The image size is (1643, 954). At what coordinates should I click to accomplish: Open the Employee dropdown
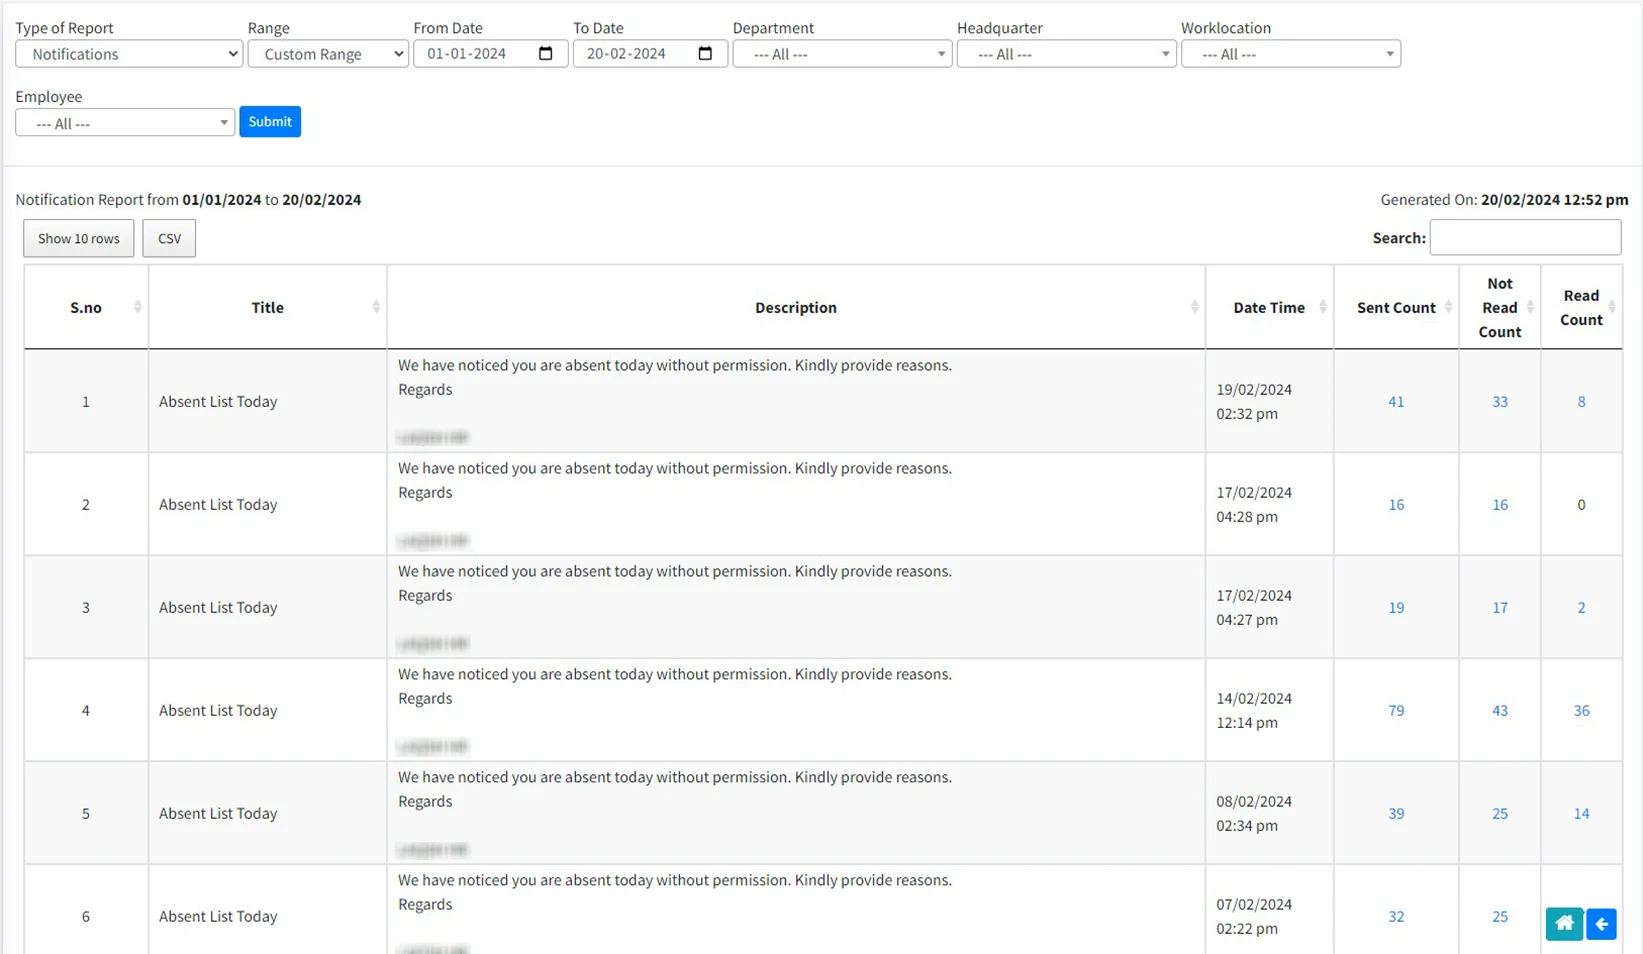click(x=125, y=123)
